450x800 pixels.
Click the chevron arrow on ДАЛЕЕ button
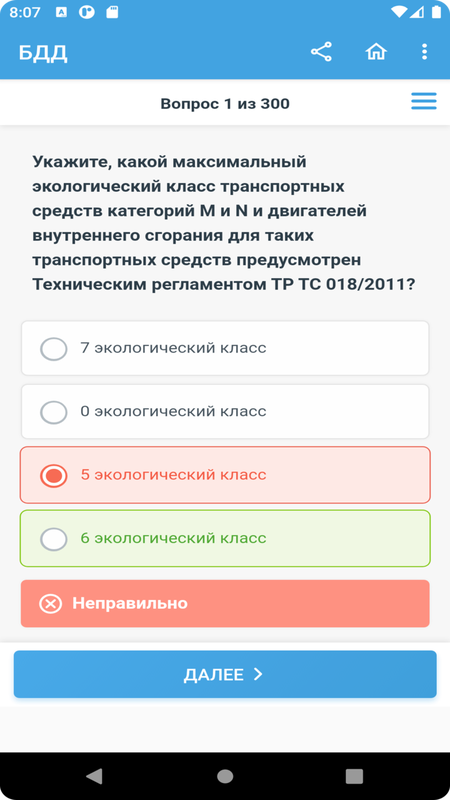[258, 674]
